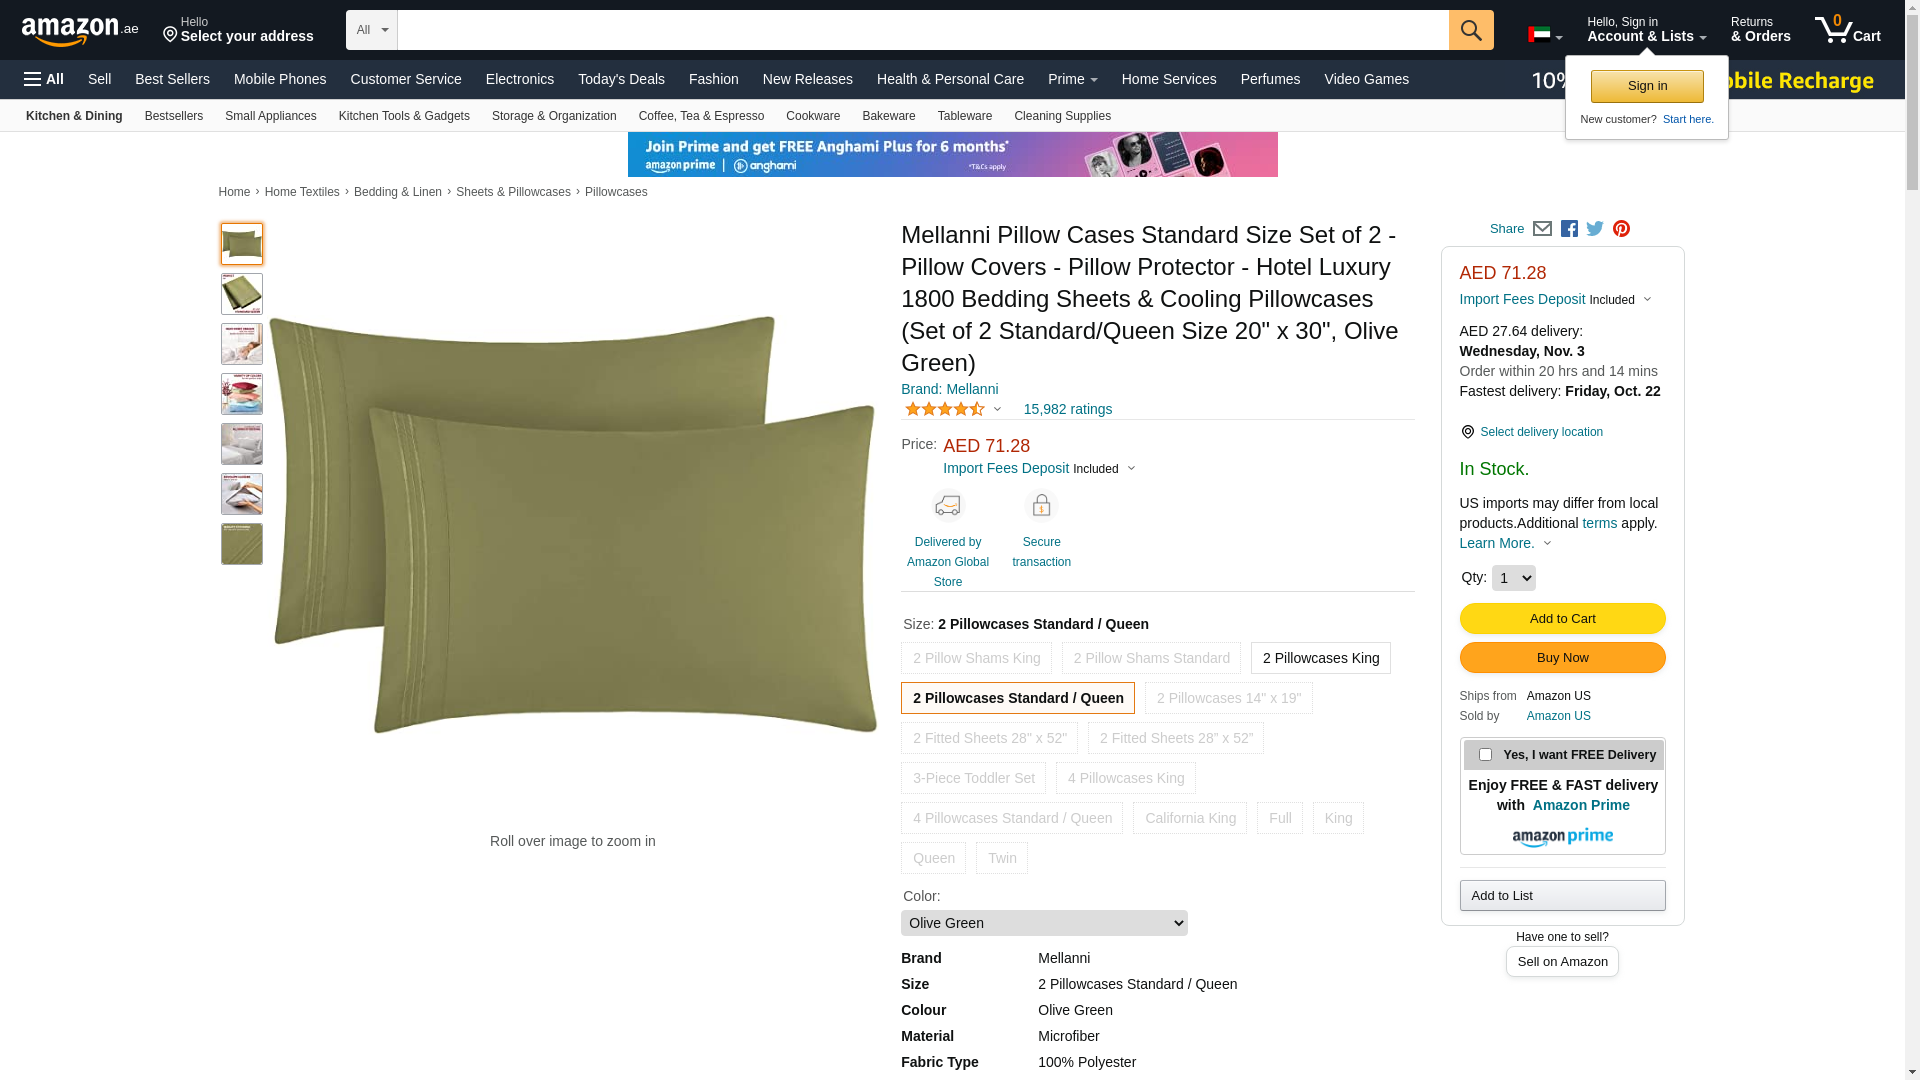Open the 15,982 ratings link
This screenshot has height=1080, width=1920.
pyautogui.click(x=1067, y=409)
